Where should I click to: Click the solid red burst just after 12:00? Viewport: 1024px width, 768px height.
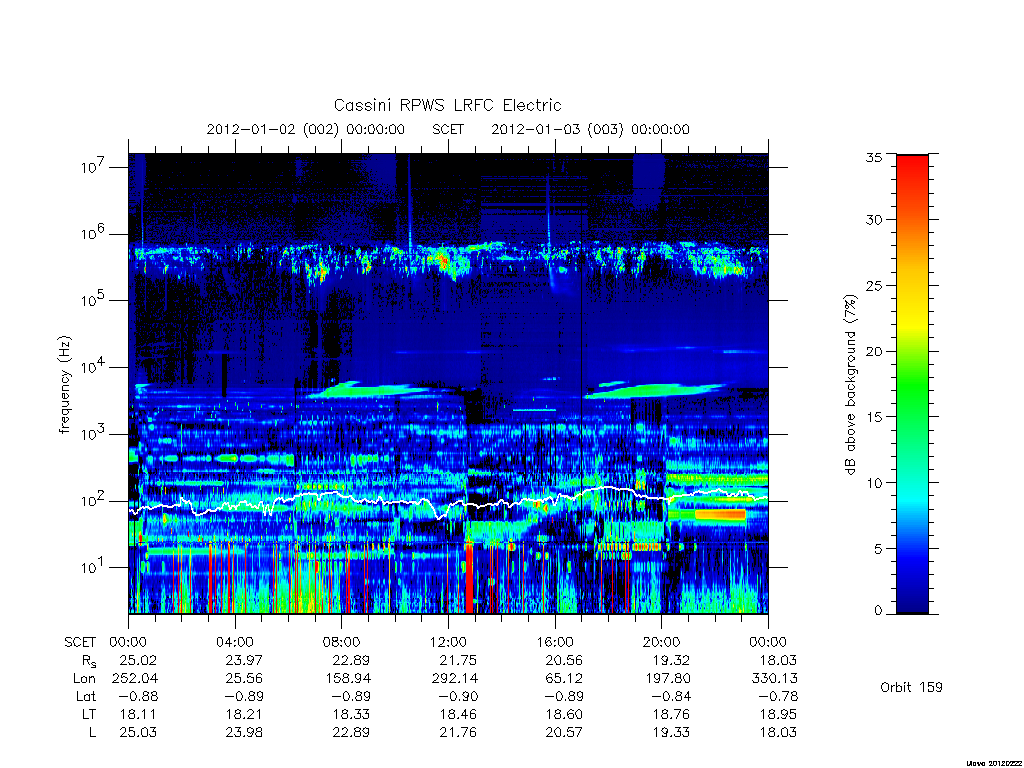(469, 577)
